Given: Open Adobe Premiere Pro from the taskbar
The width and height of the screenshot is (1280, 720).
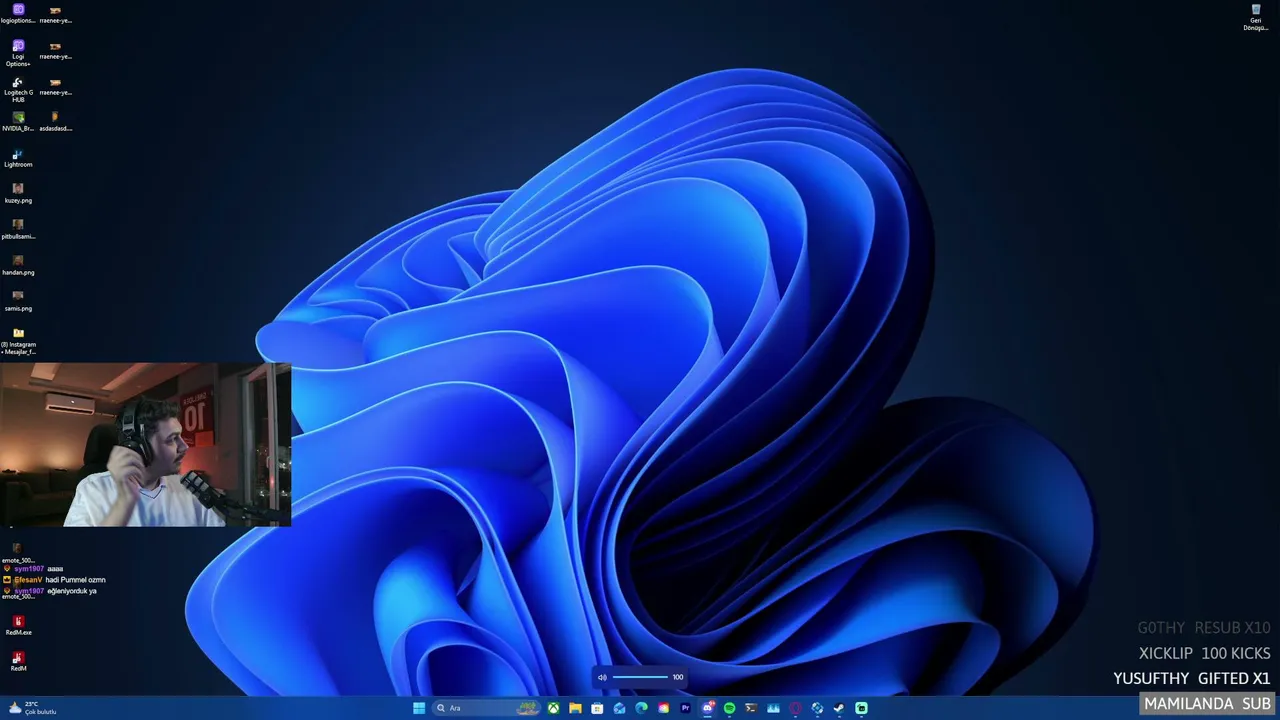Looking at the screenshot, I should (685, 708).
